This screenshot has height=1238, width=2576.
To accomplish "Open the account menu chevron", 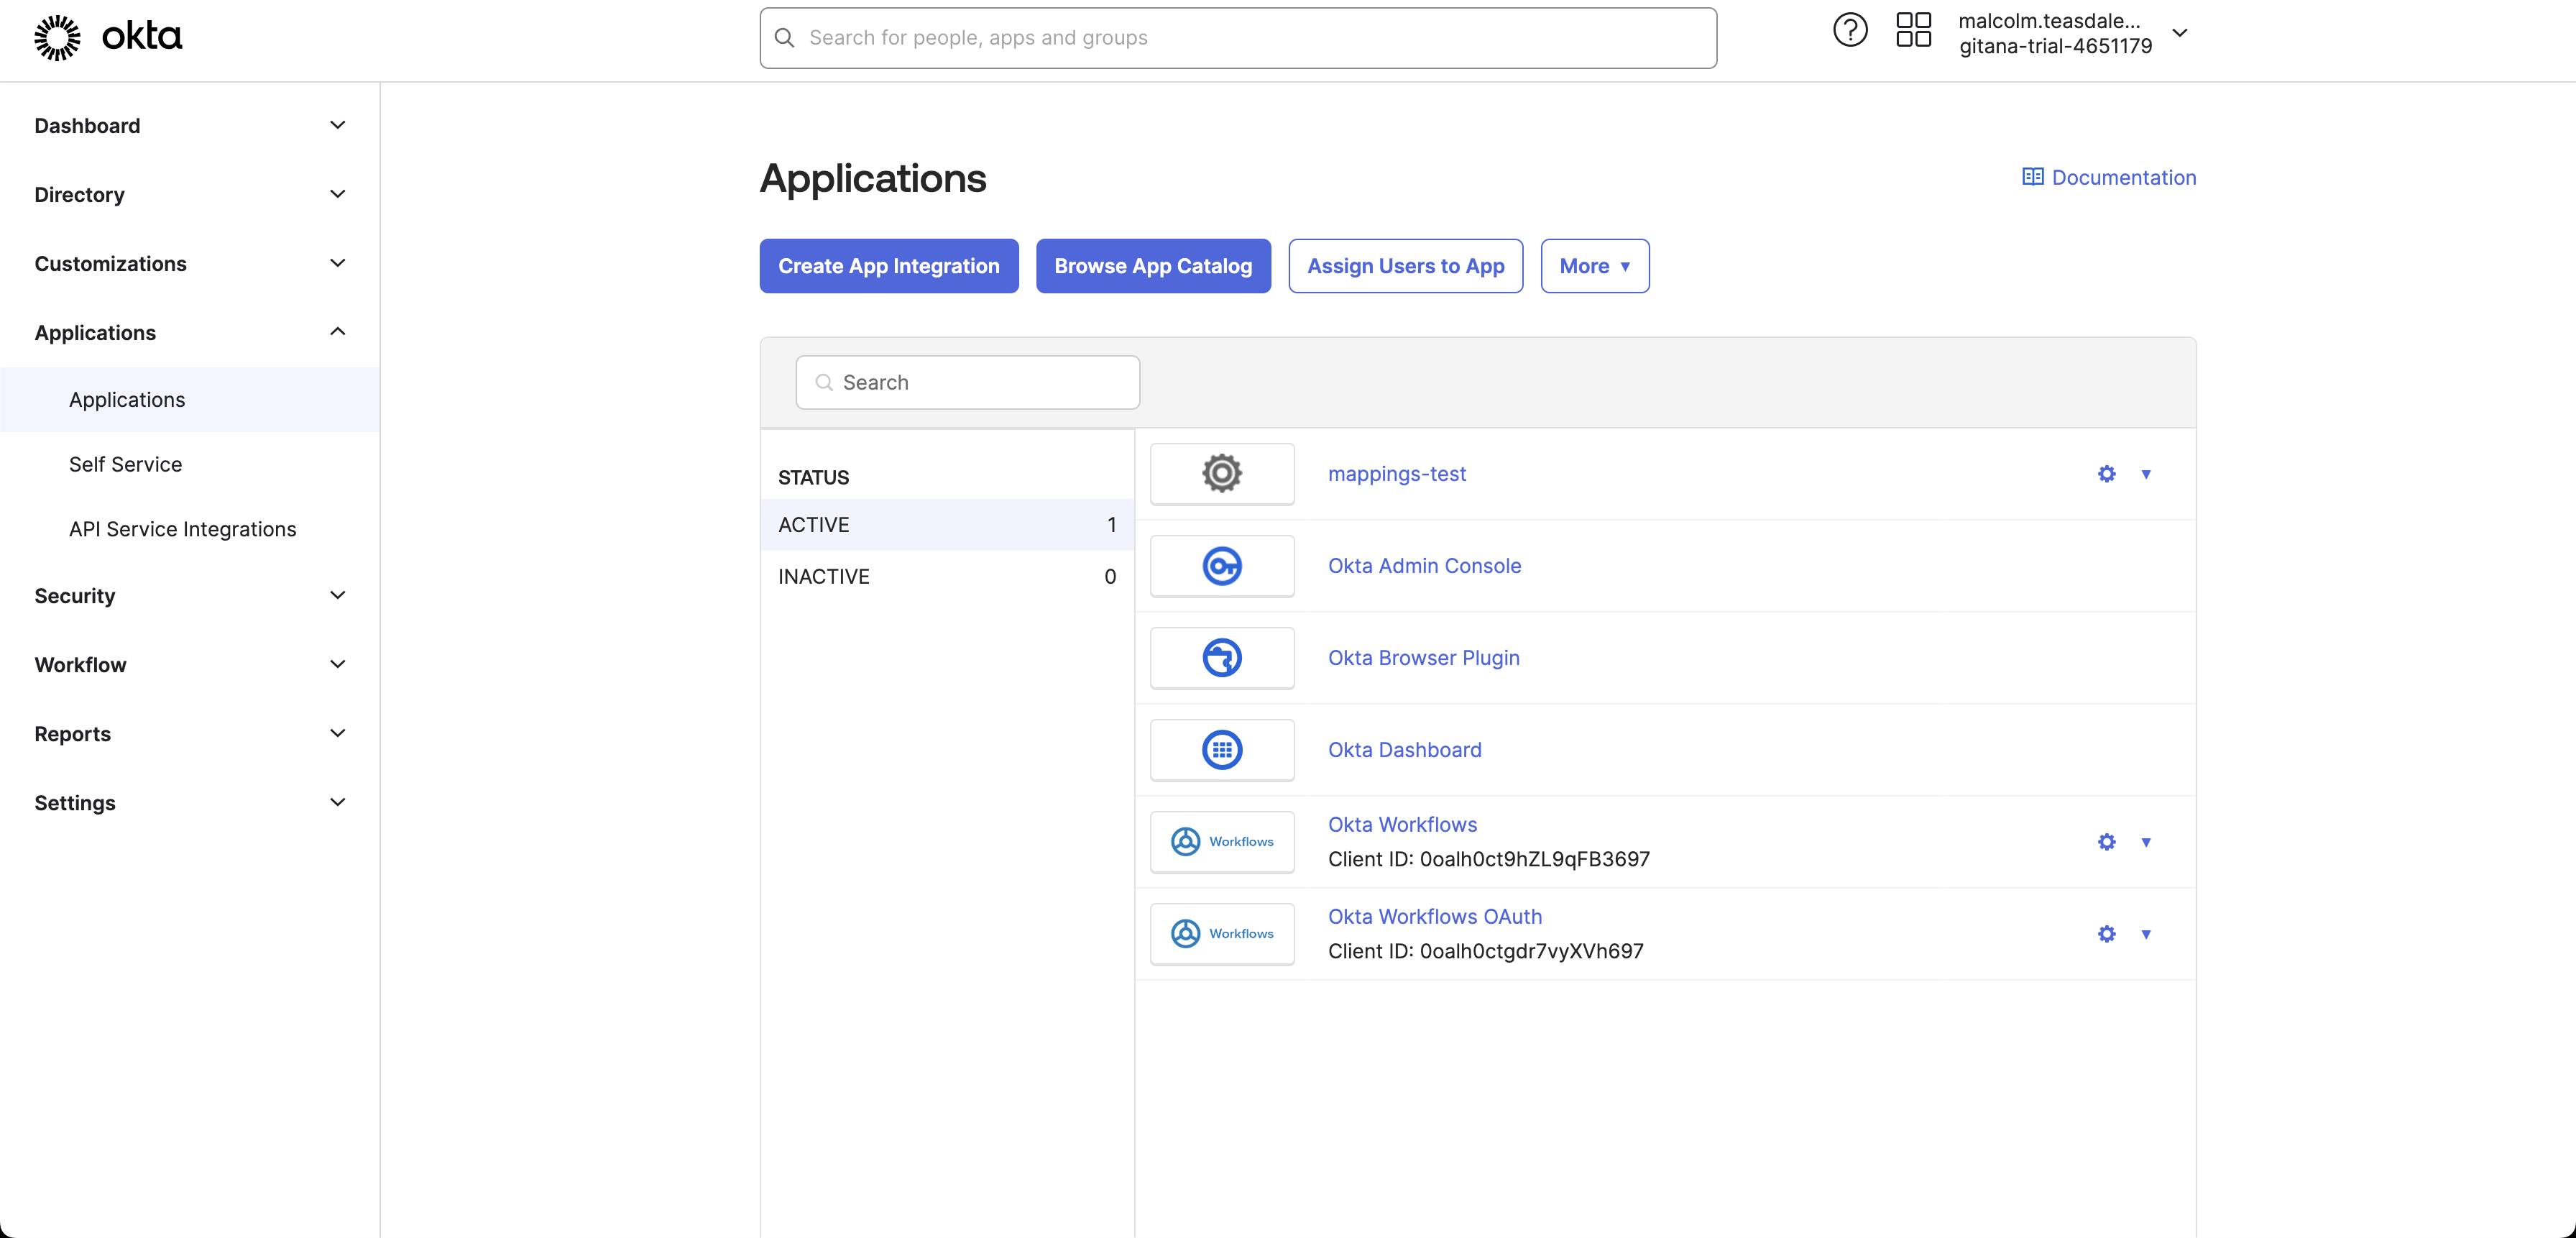I will tap(2180, 33).
